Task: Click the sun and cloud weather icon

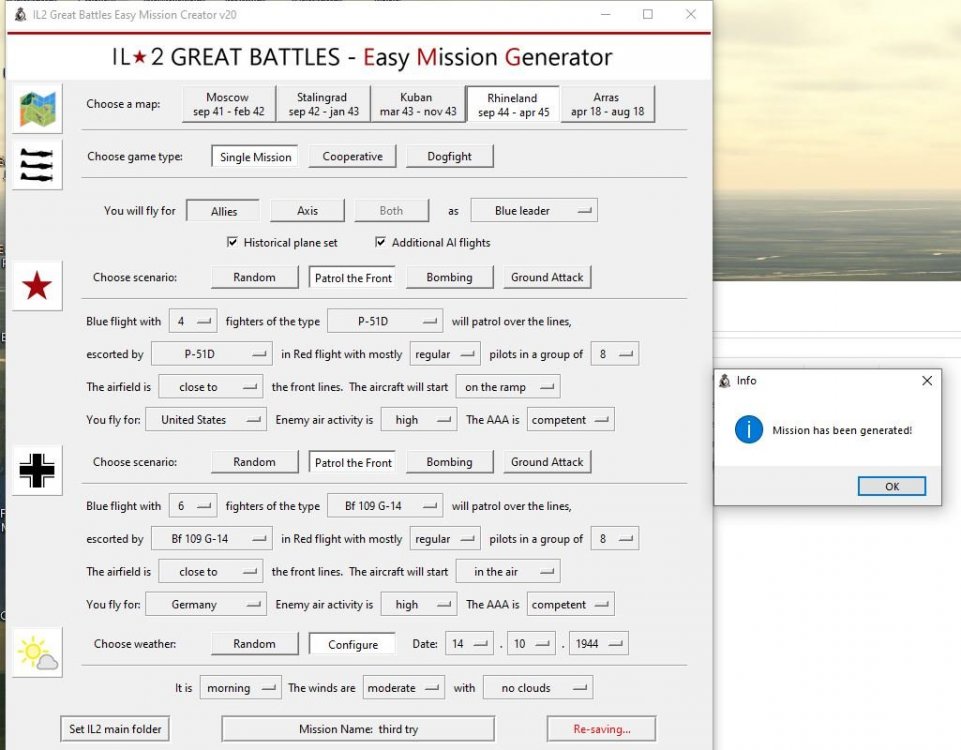Action: click(x=37, y=653)
